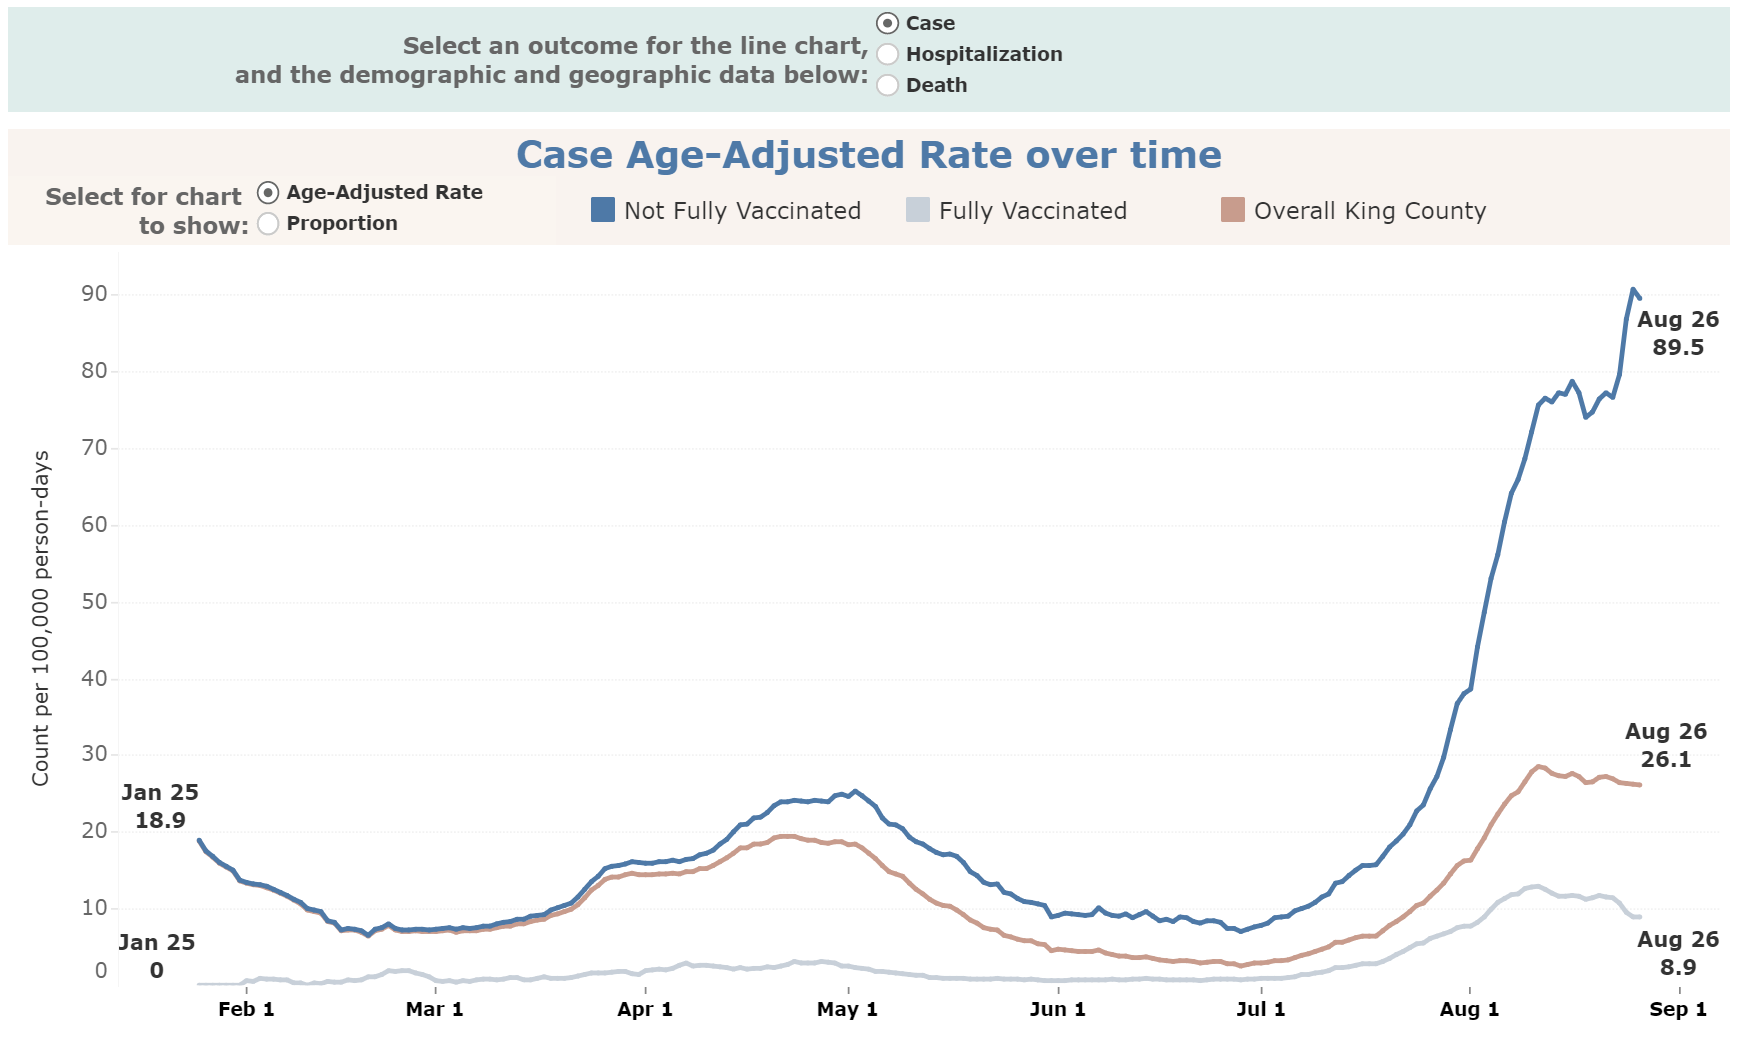Image resolution: width=1738 pixels, height=1046 pixels.
Task: Select the Case outcome radio button
Action: (887, 23)
